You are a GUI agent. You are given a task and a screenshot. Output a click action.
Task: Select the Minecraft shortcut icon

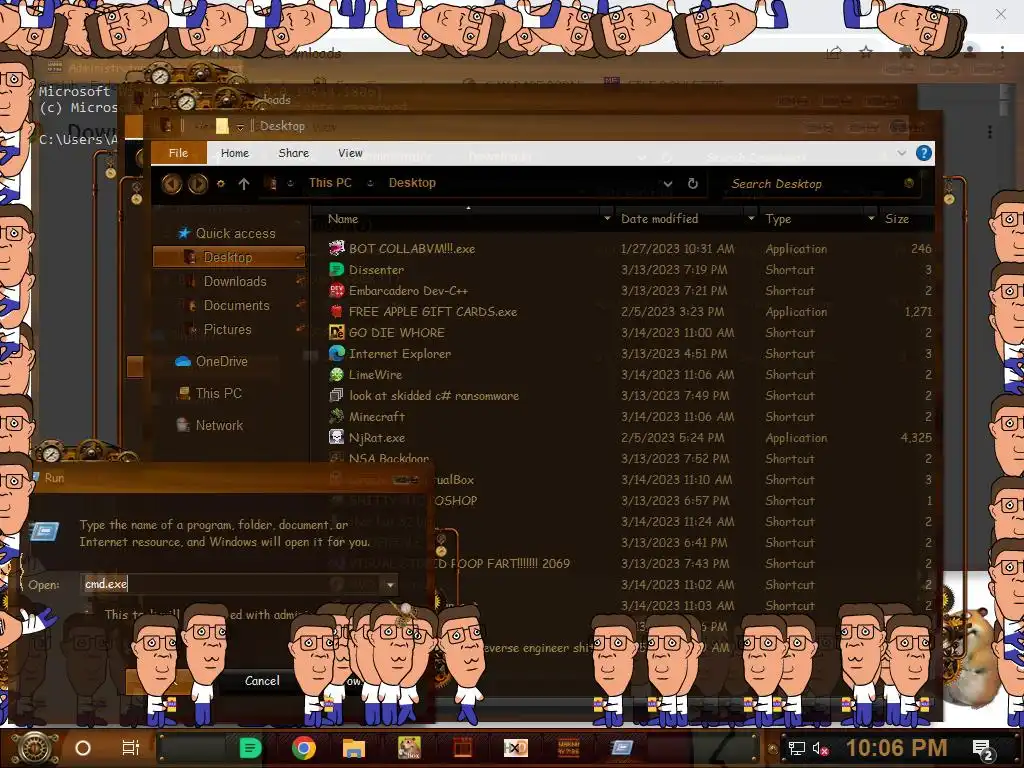click(336, 416)
